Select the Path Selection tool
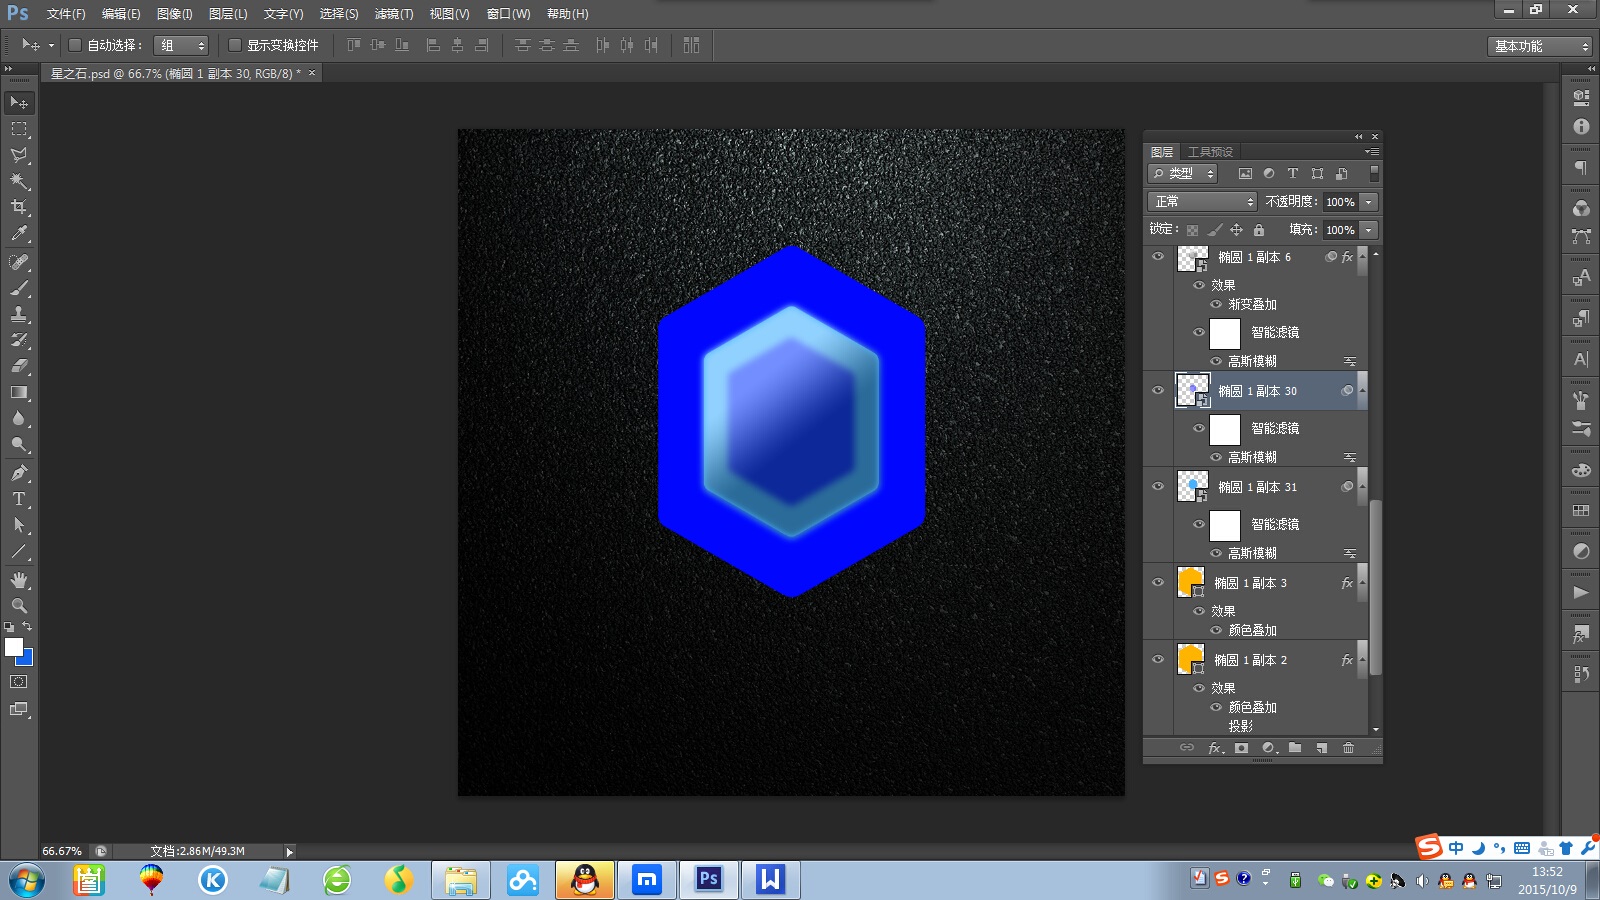1600x900 pixels. (19, 525)
